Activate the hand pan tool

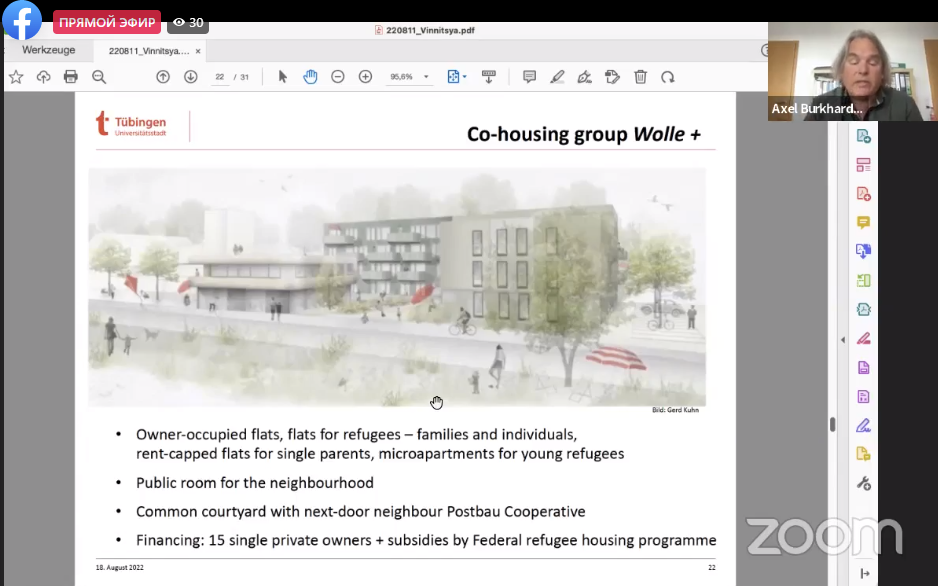pos(310,77)
